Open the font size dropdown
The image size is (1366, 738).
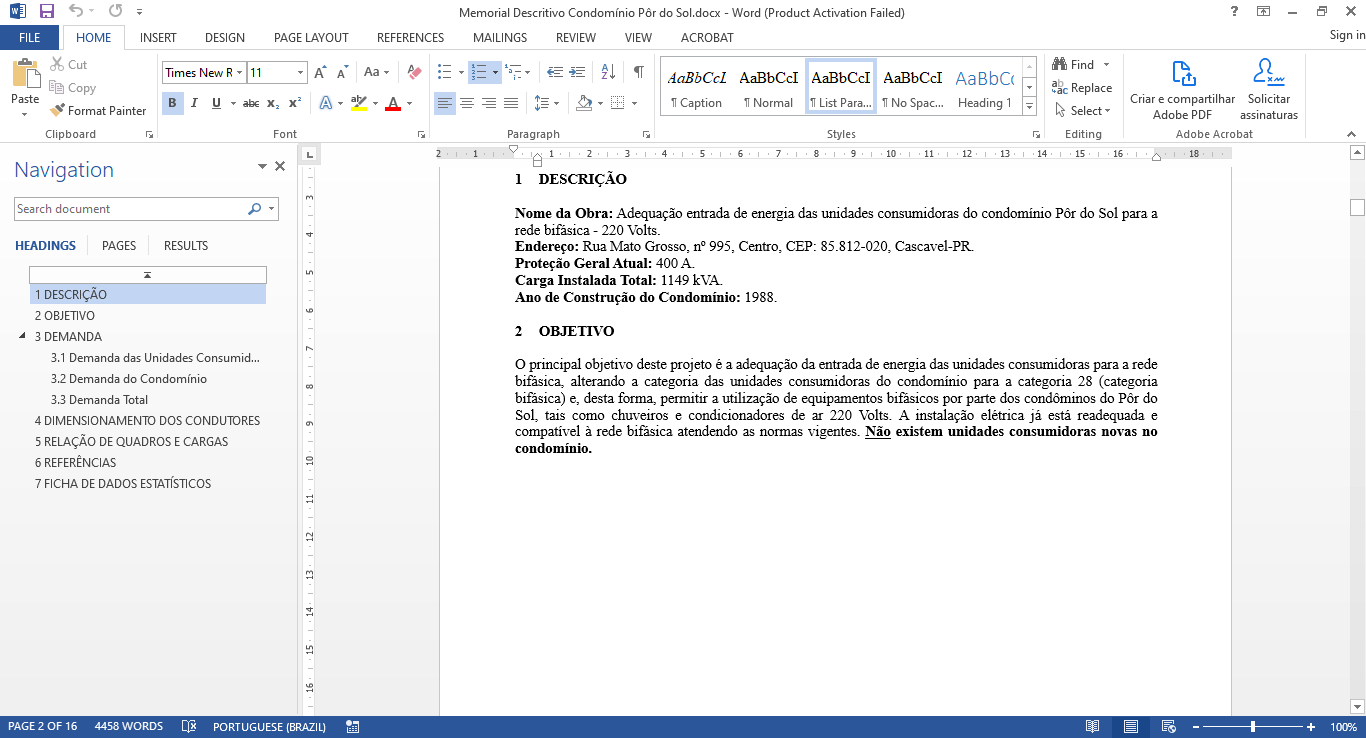(x=300, y=73)
